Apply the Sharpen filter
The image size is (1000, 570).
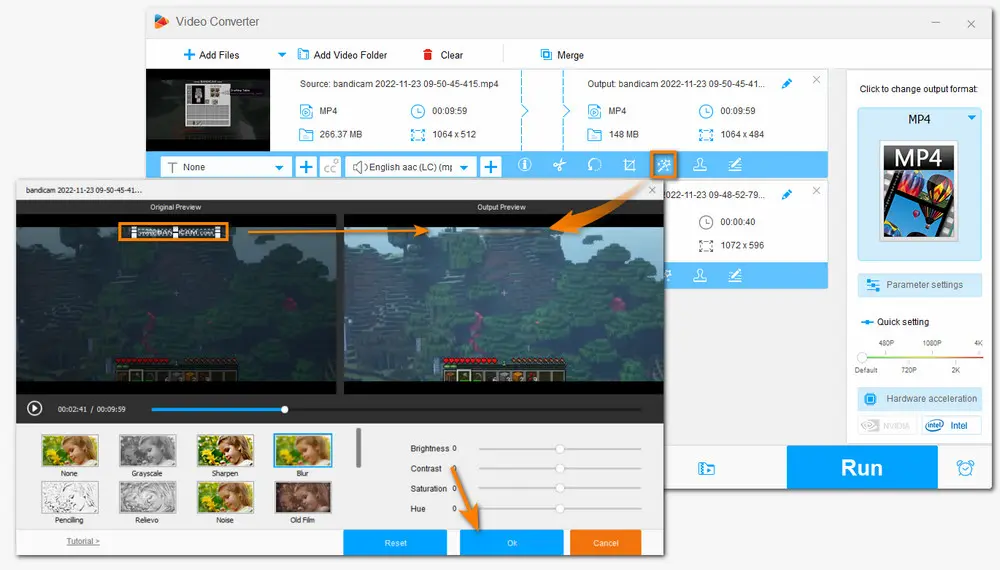click(x=225, y=450)
